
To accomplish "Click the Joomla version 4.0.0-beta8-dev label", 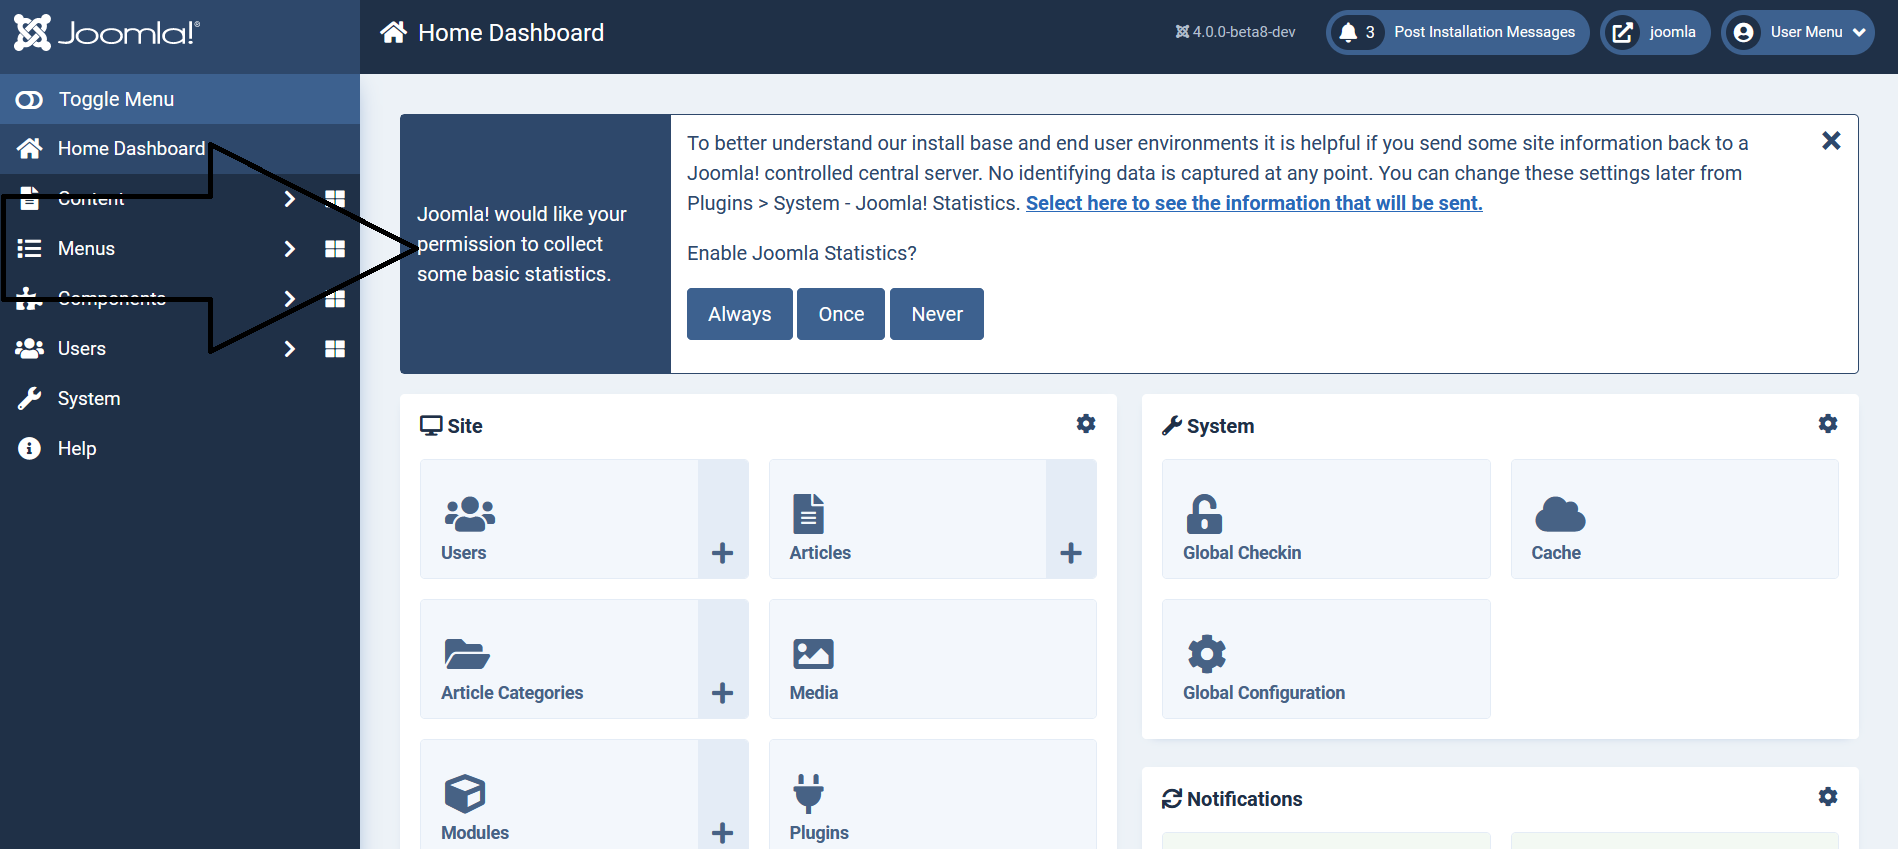I will coord(1235,32).
